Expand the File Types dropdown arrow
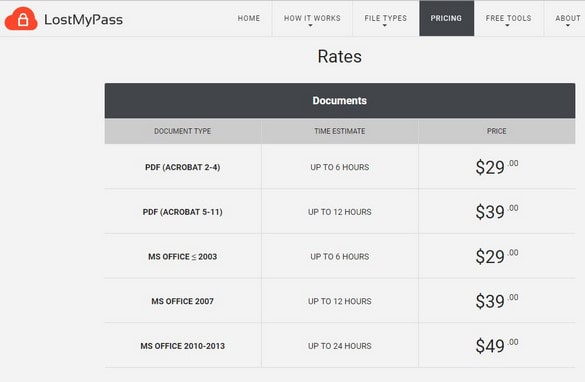585x382 pixels. [x=385, y=26]
